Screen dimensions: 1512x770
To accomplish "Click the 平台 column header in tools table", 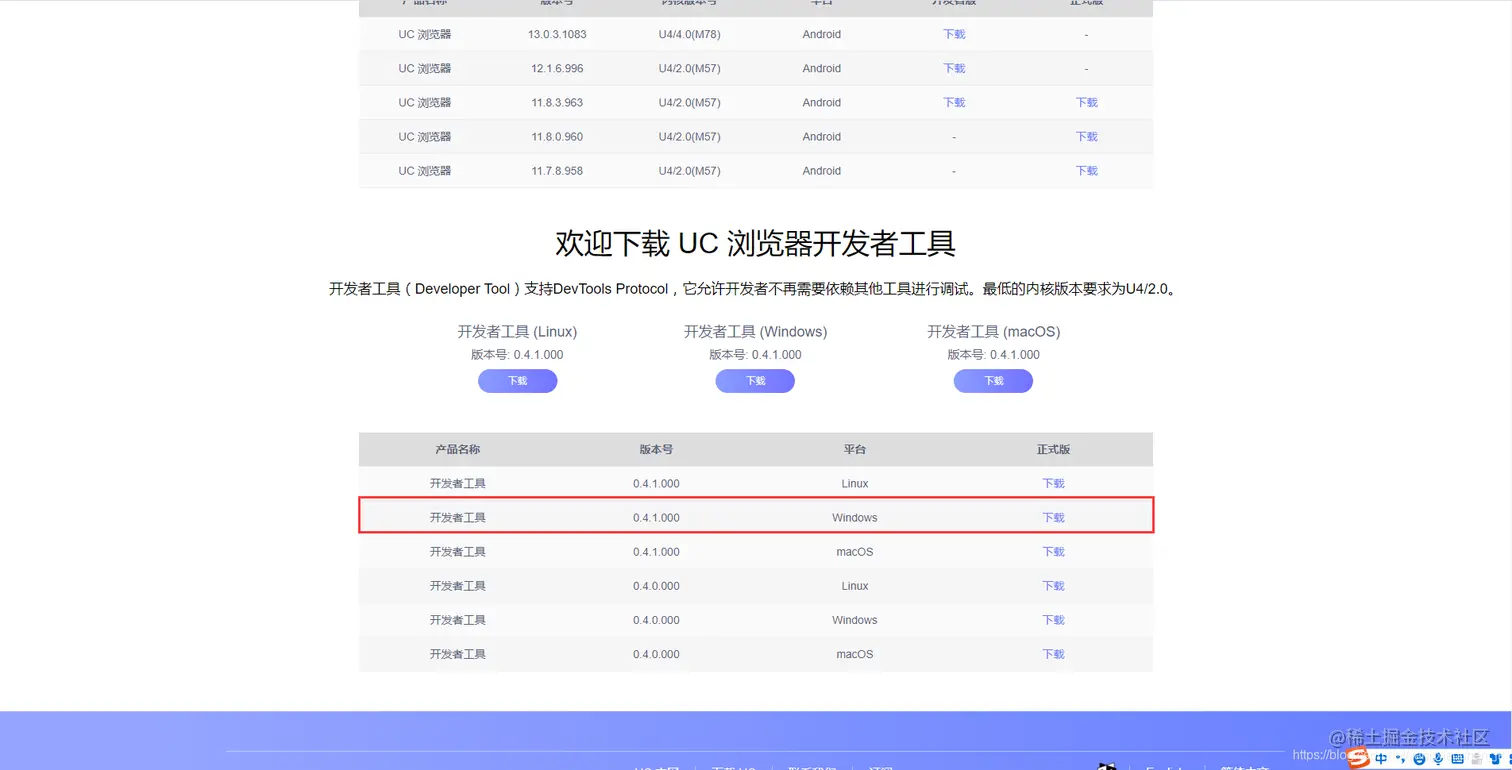I will [854, 449].
